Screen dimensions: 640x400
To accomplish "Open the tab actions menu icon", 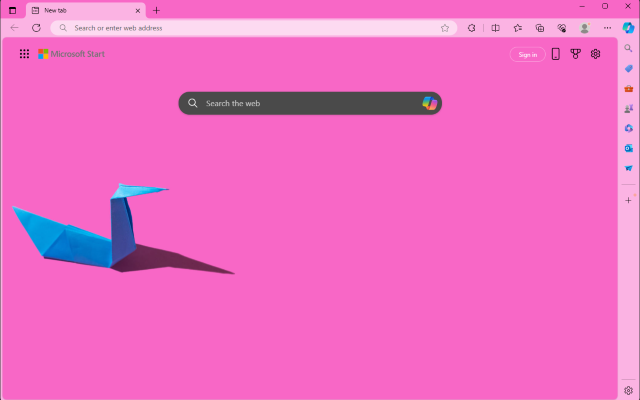I will (13, 11).
